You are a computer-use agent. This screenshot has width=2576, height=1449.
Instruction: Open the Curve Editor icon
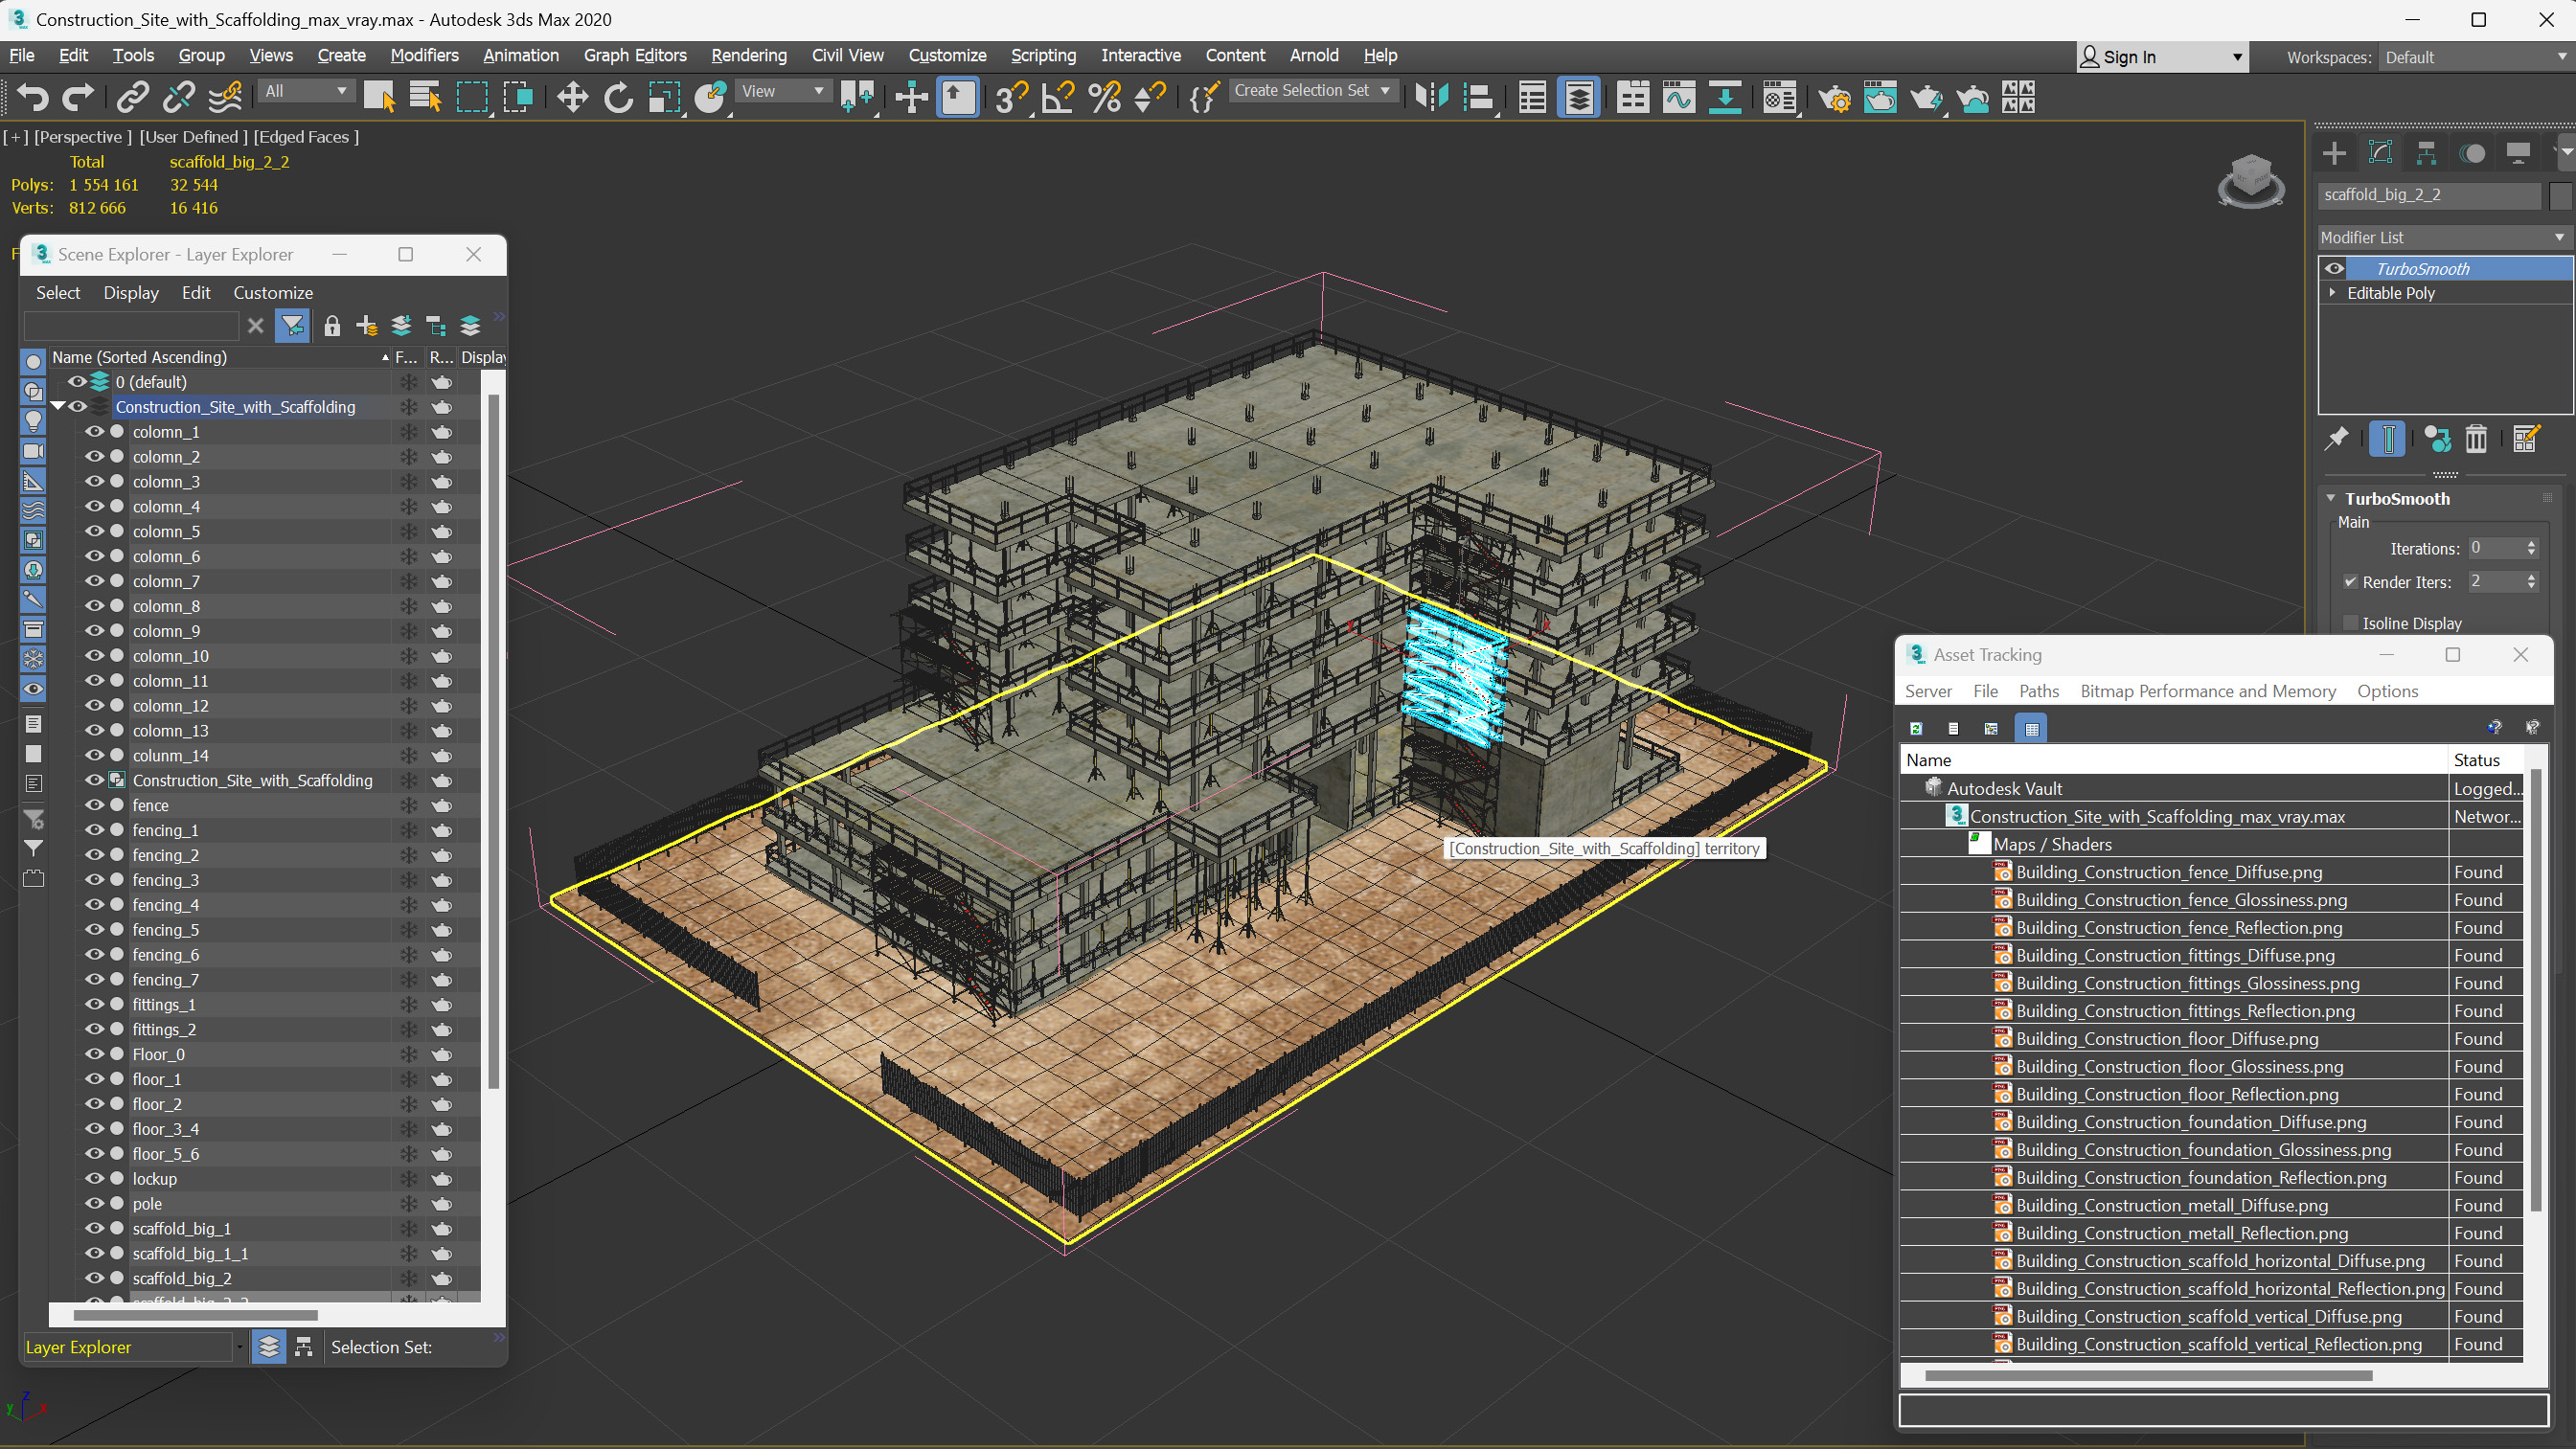[1679, 97]
